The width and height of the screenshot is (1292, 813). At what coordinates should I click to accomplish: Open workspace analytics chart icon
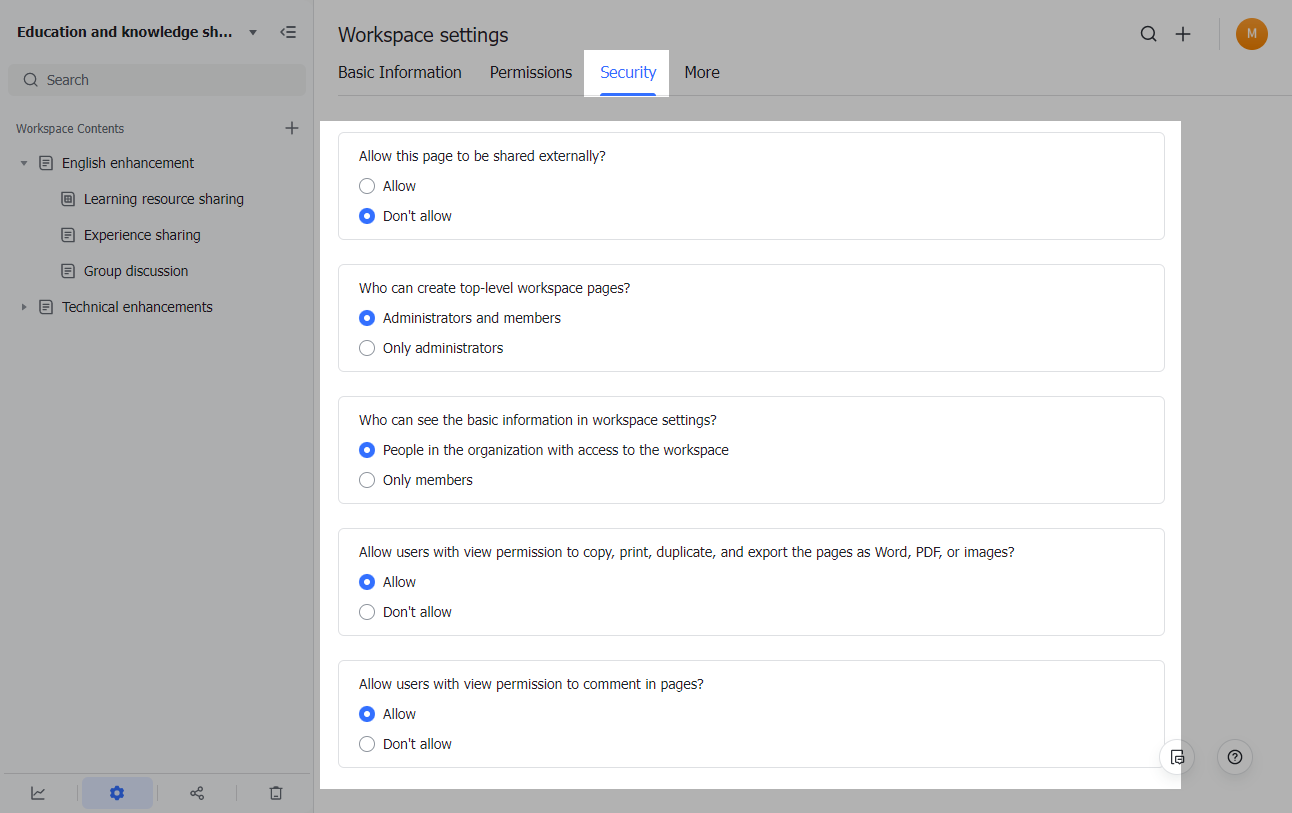click(x=38, y=792)
